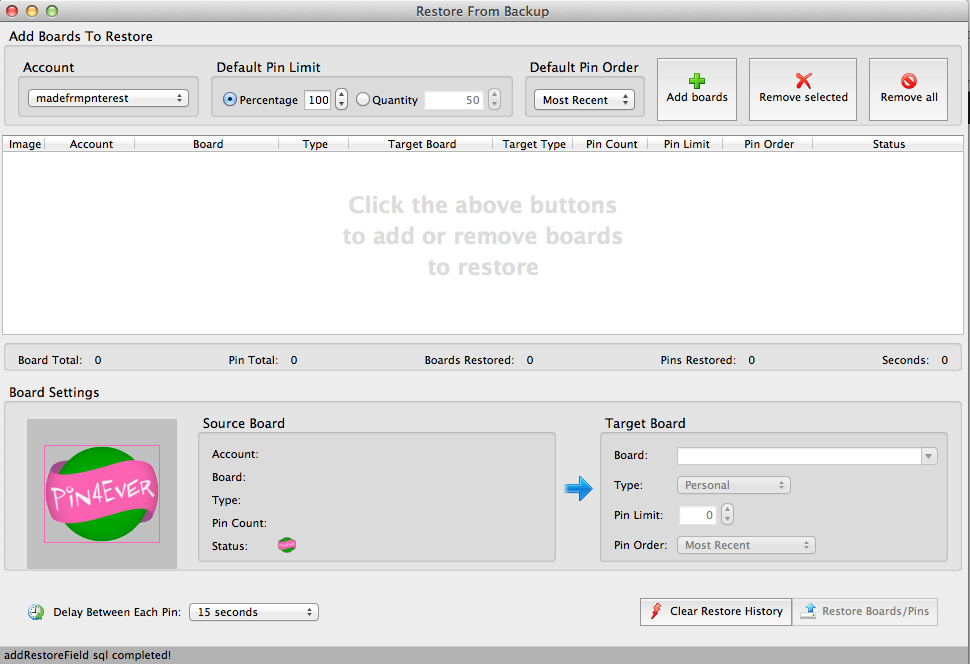Screen dimensions: 970x664
Task: Sort by the Board column header
Action: [x=207, y=144]
